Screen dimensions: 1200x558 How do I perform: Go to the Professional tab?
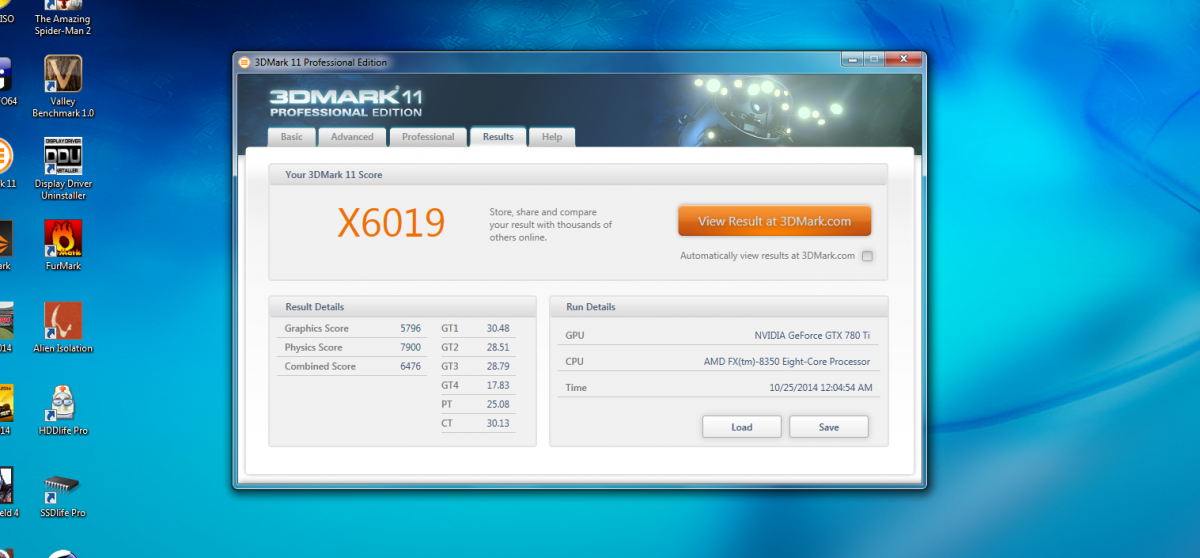tap(428, 137)
